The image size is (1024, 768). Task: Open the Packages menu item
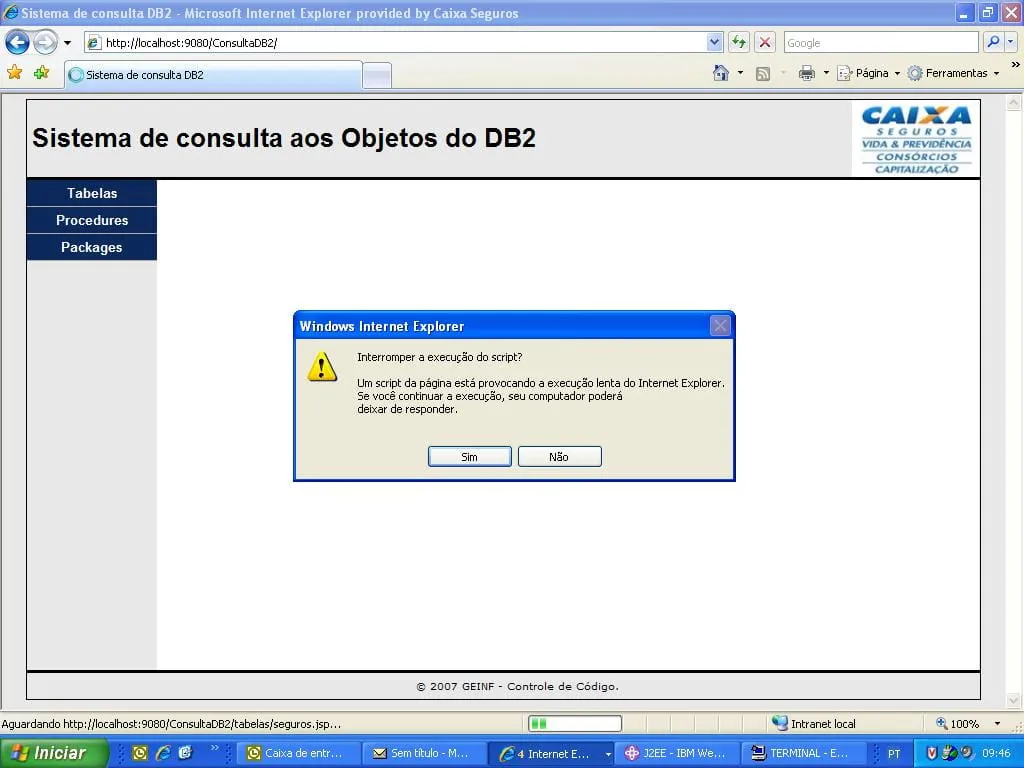[92, 247]
